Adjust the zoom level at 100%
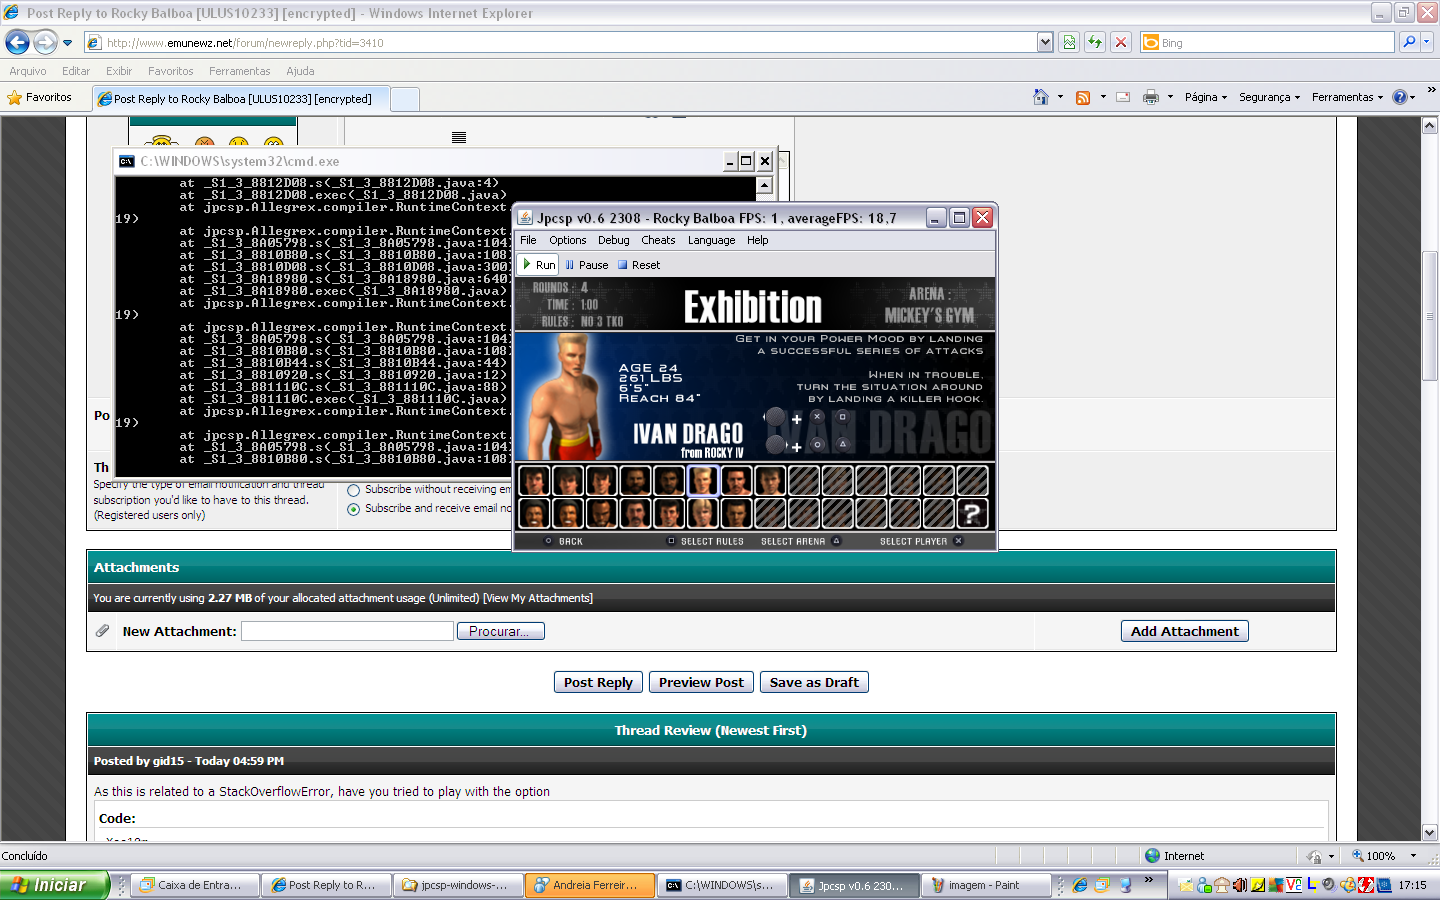The width and height of the screenshot is (1440, 900). (1384, 856)
